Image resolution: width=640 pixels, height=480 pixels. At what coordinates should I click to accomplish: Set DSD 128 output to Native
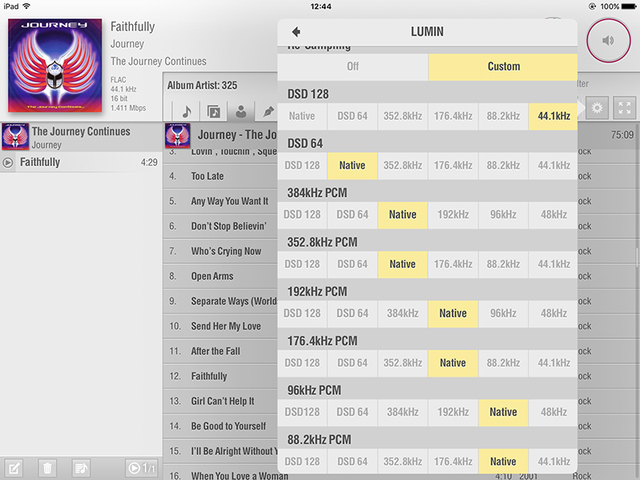302,116
